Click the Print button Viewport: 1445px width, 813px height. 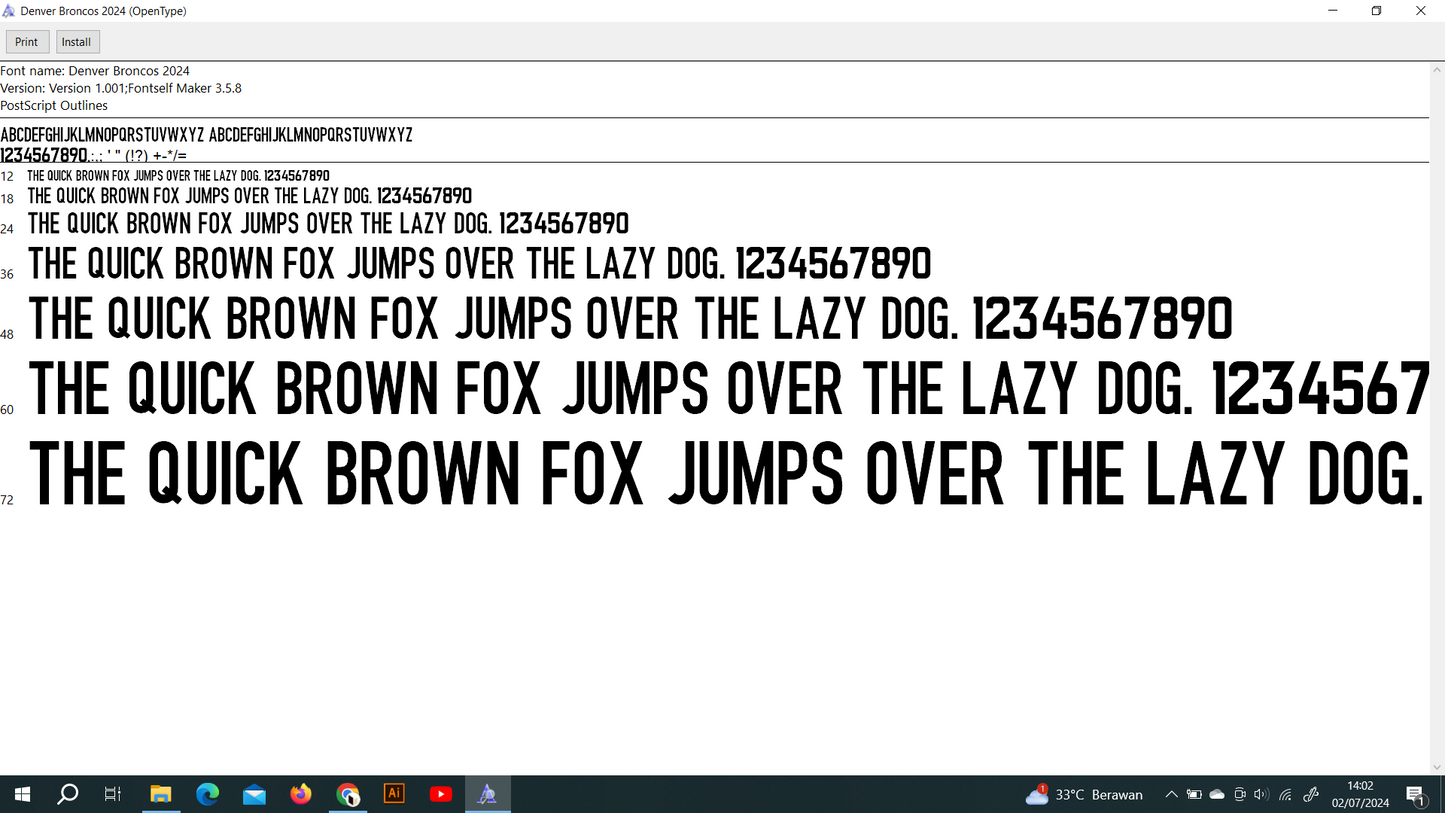27,42
